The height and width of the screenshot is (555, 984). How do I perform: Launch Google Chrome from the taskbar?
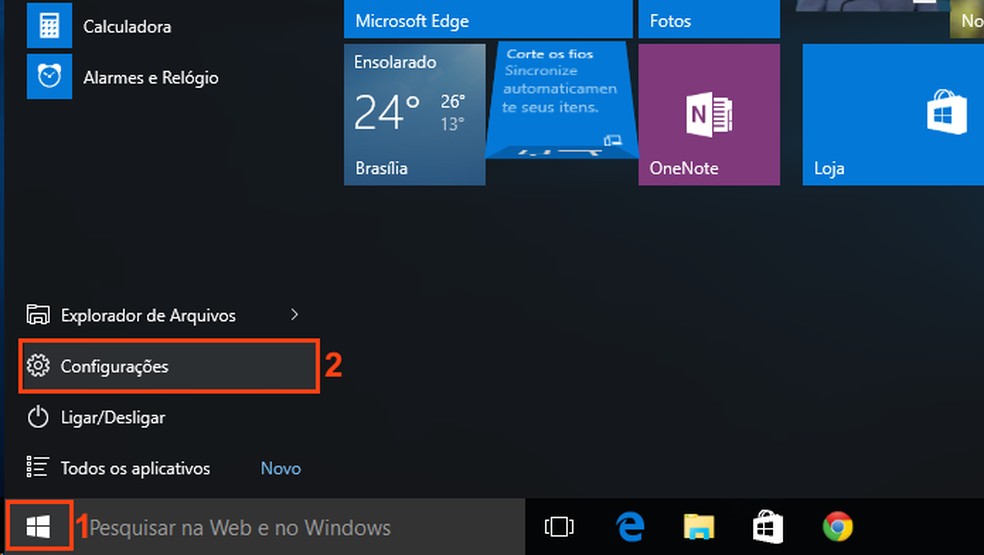[837, 526]
